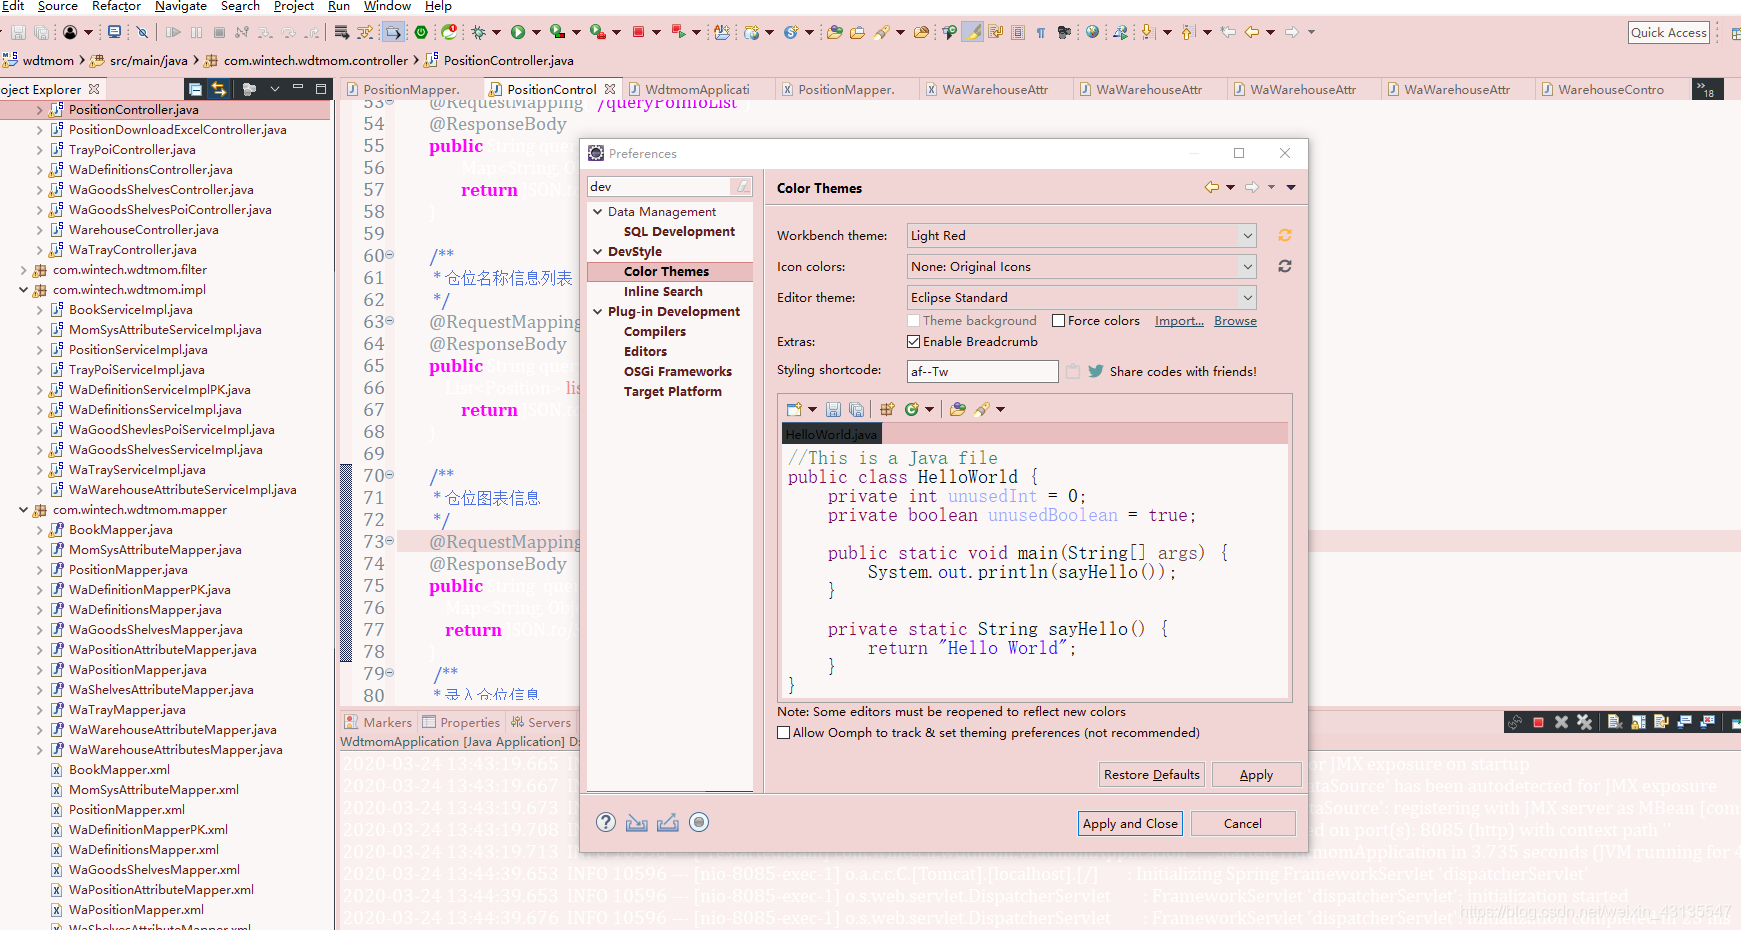Click the Import... link

(1179, 321)
